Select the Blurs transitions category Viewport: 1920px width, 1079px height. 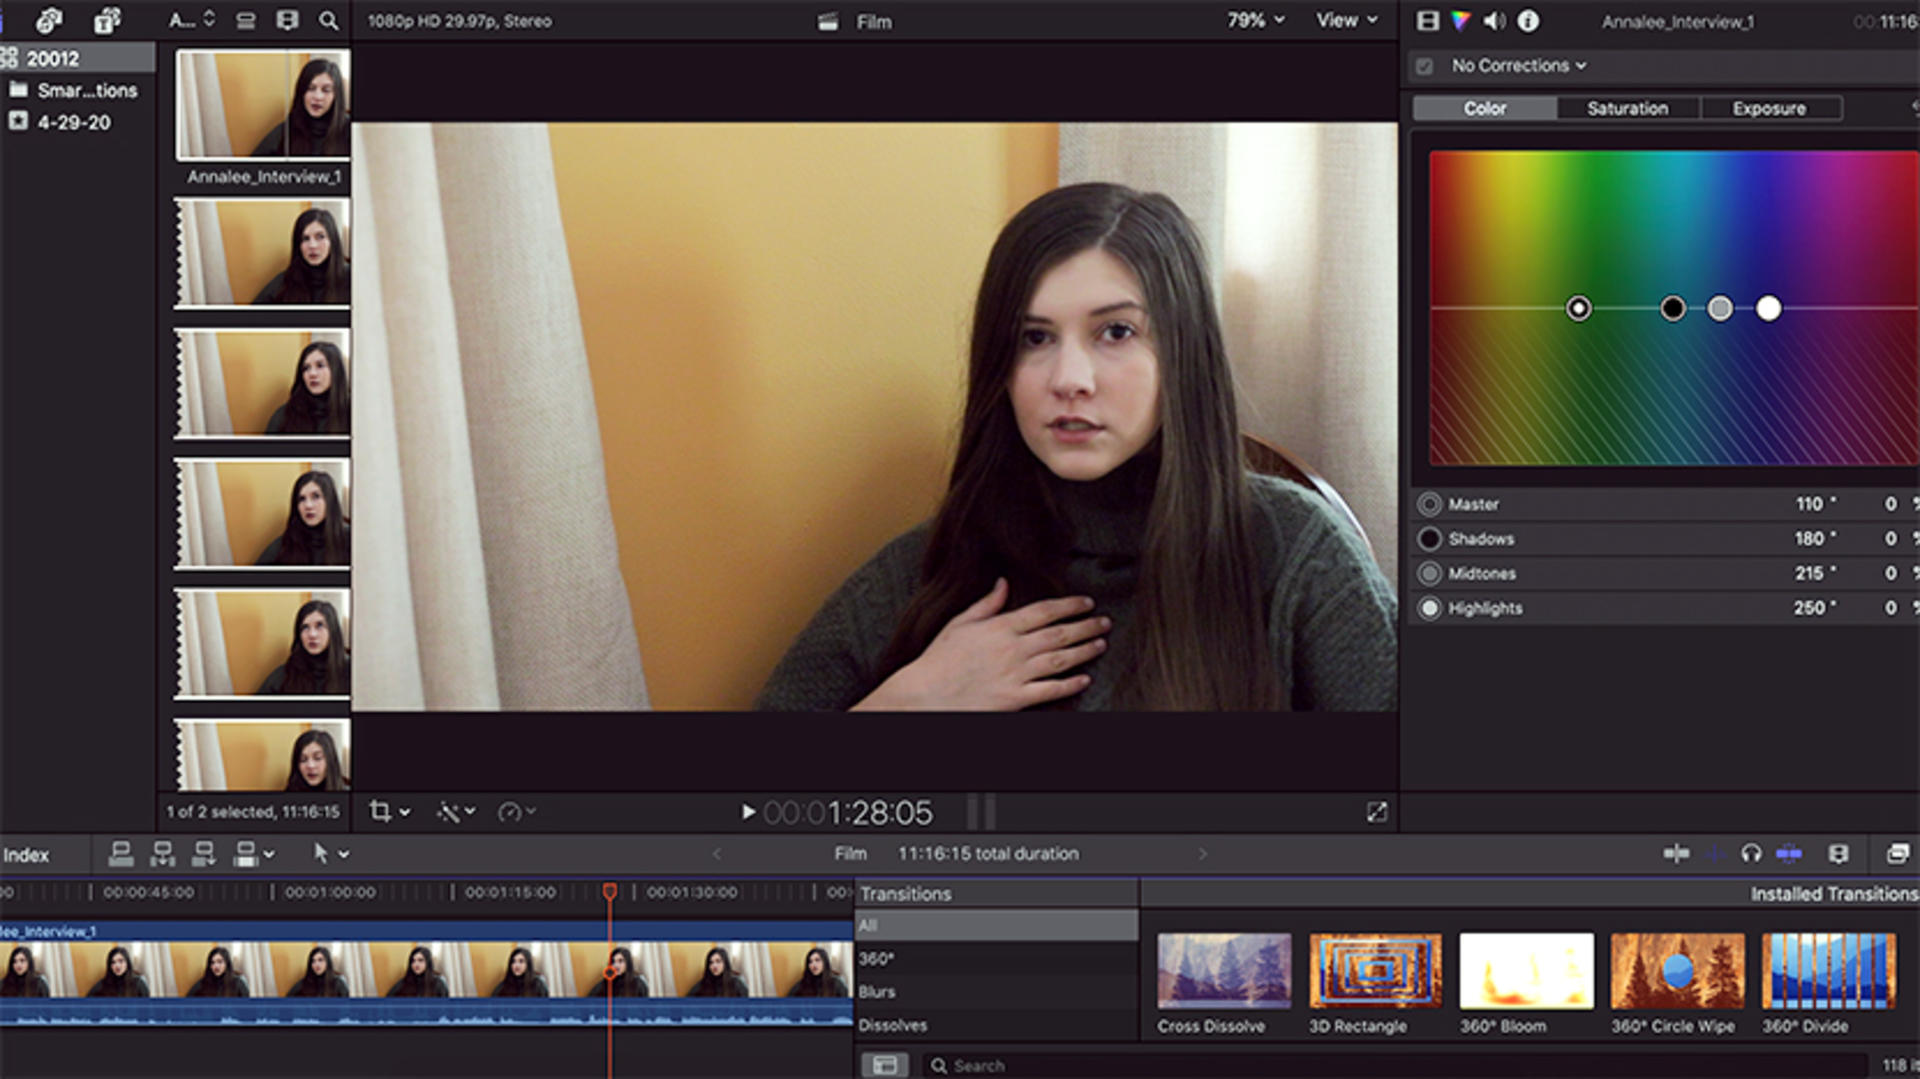(x=997, y=992)
